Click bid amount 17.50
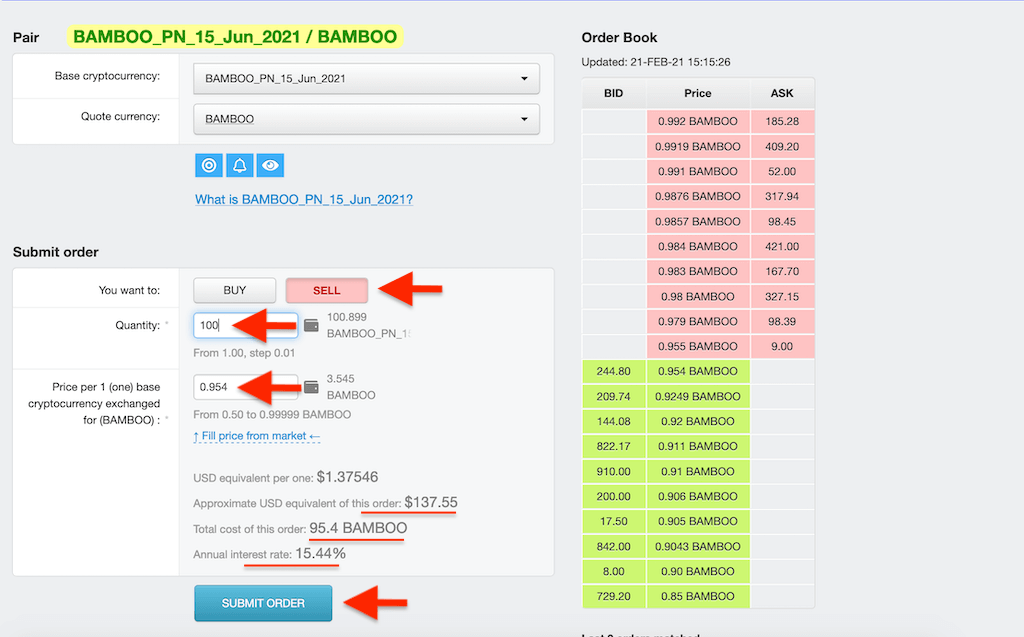This screenshot has width=1024, height=637. click(x=613, y=521)
